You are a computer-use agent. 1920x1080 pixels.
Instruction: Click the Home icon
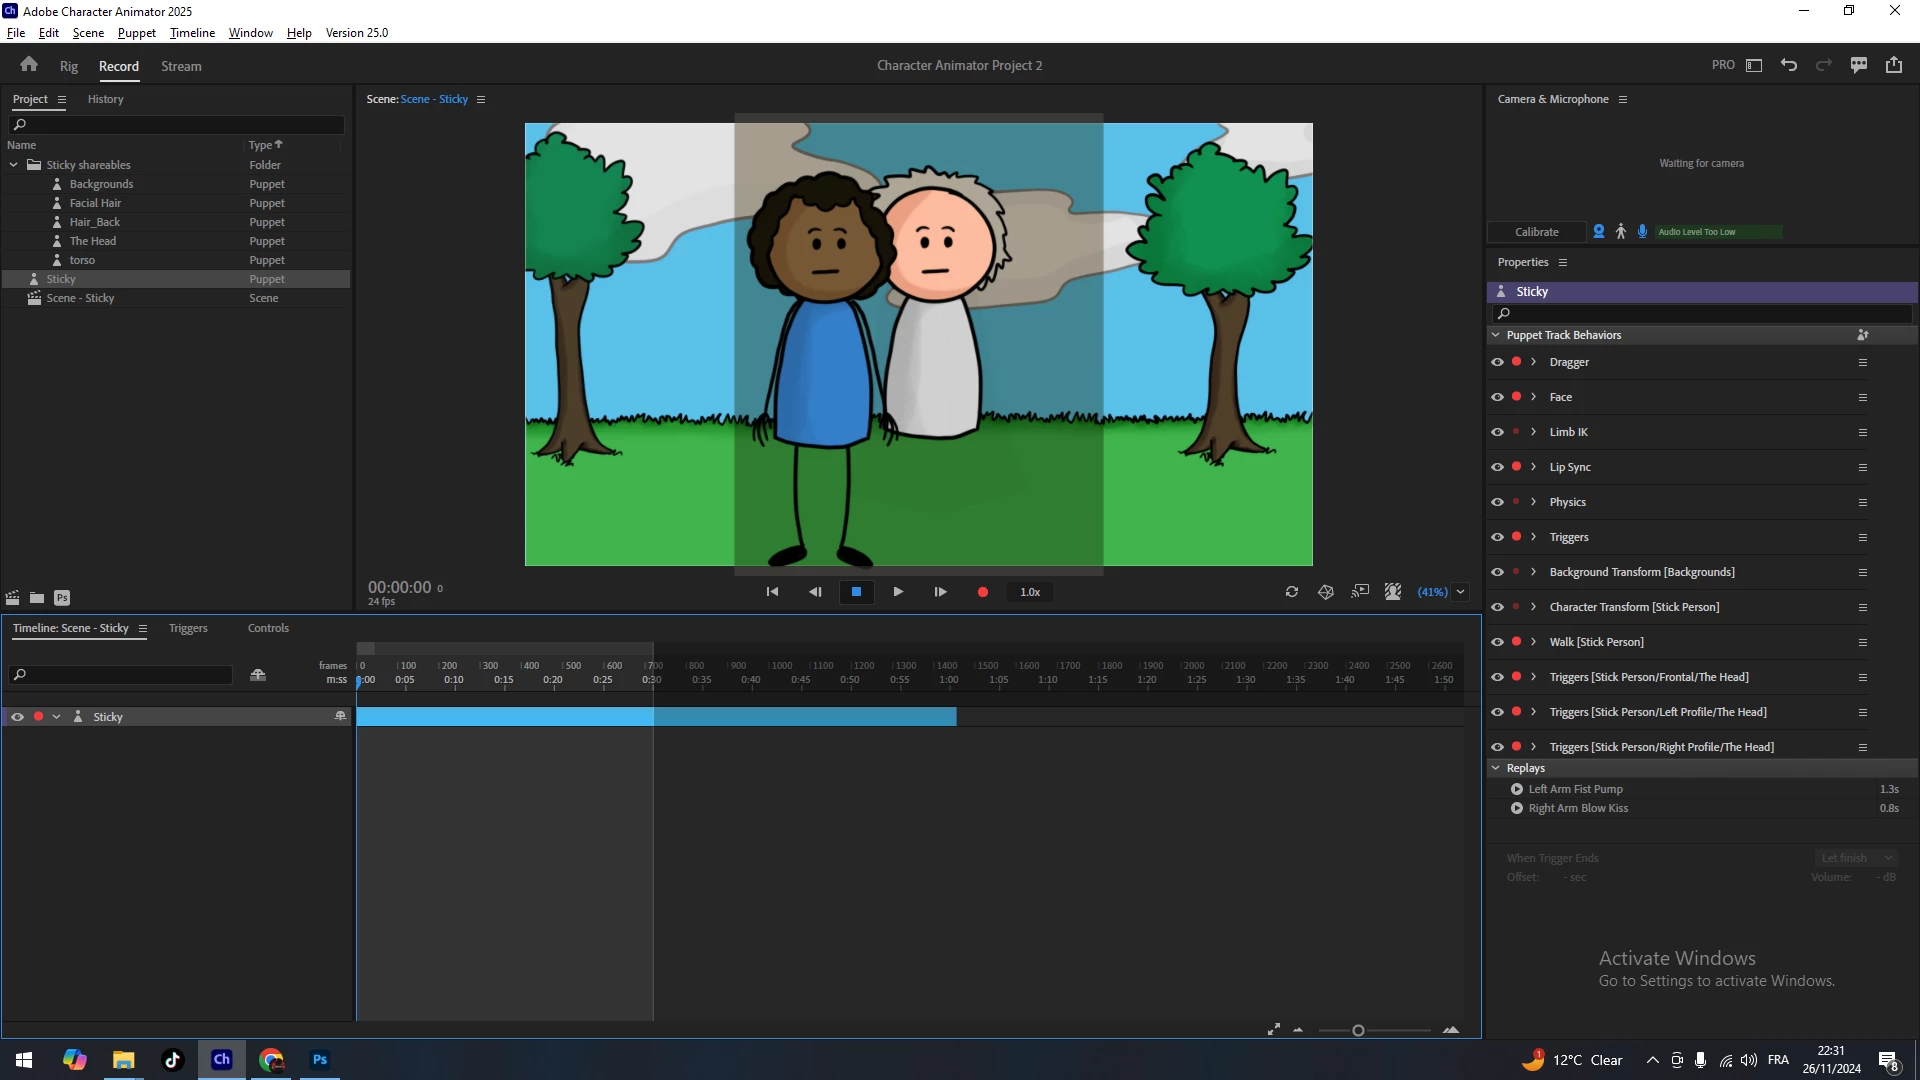point(28,65)
